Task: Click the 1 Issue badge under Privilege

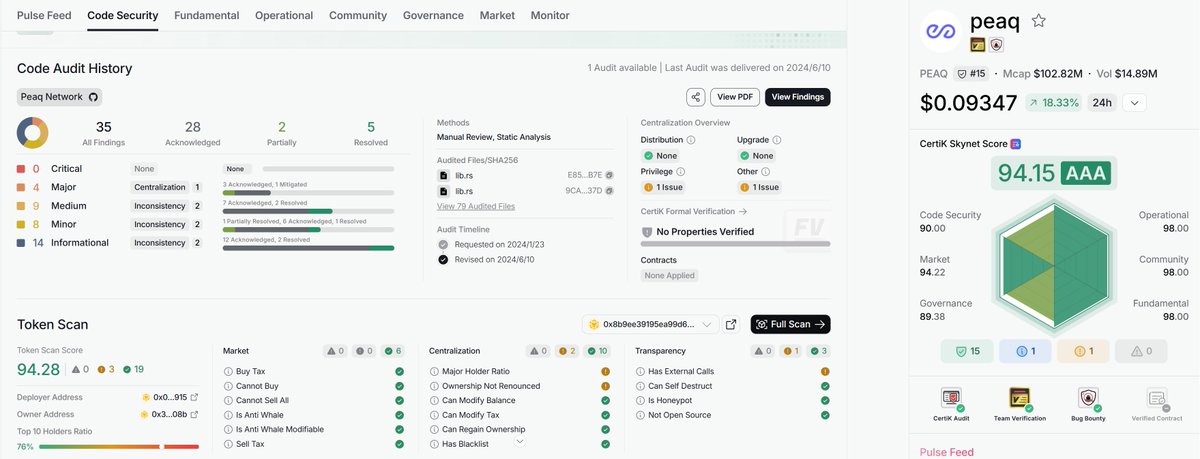Action: pyautogui.click(x=663, y=187)
